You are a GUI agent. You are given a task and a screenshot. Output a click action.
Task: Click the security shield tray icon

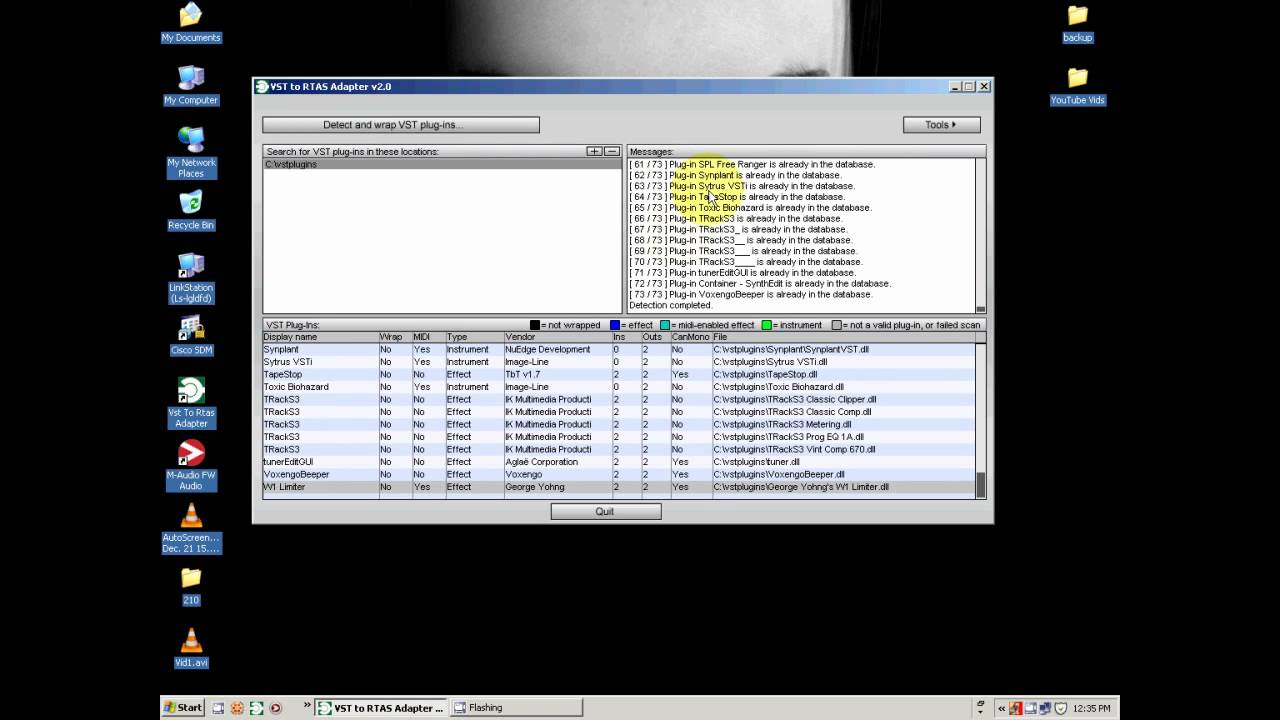tap(1061, 709)
